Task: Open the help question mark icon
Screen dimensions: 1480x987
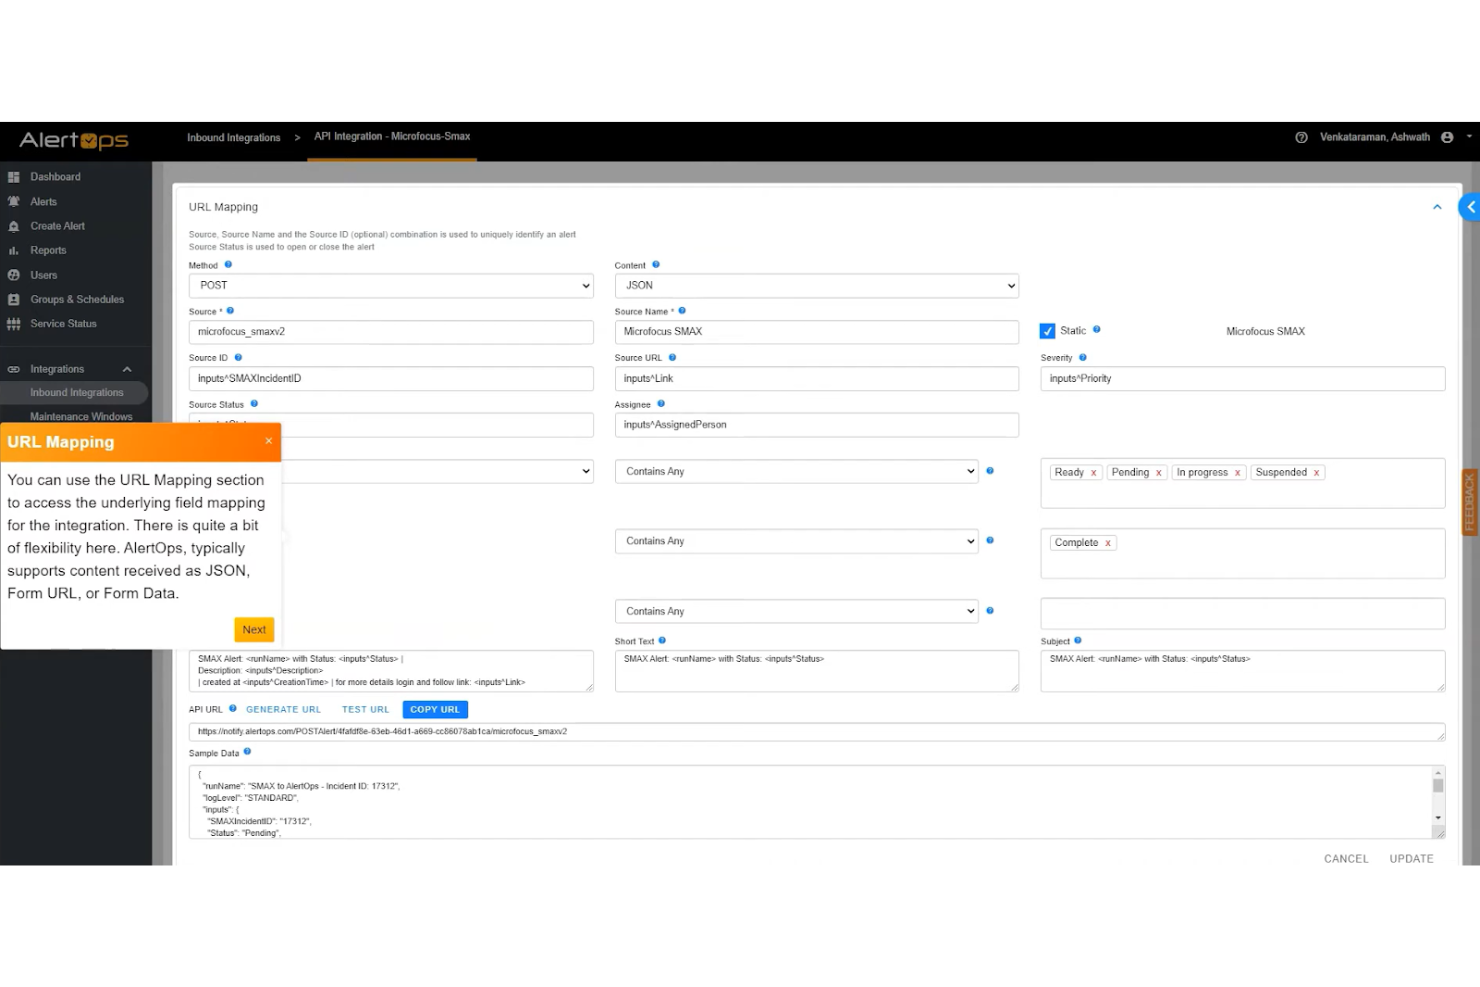Action: (x=1301, y=137)
